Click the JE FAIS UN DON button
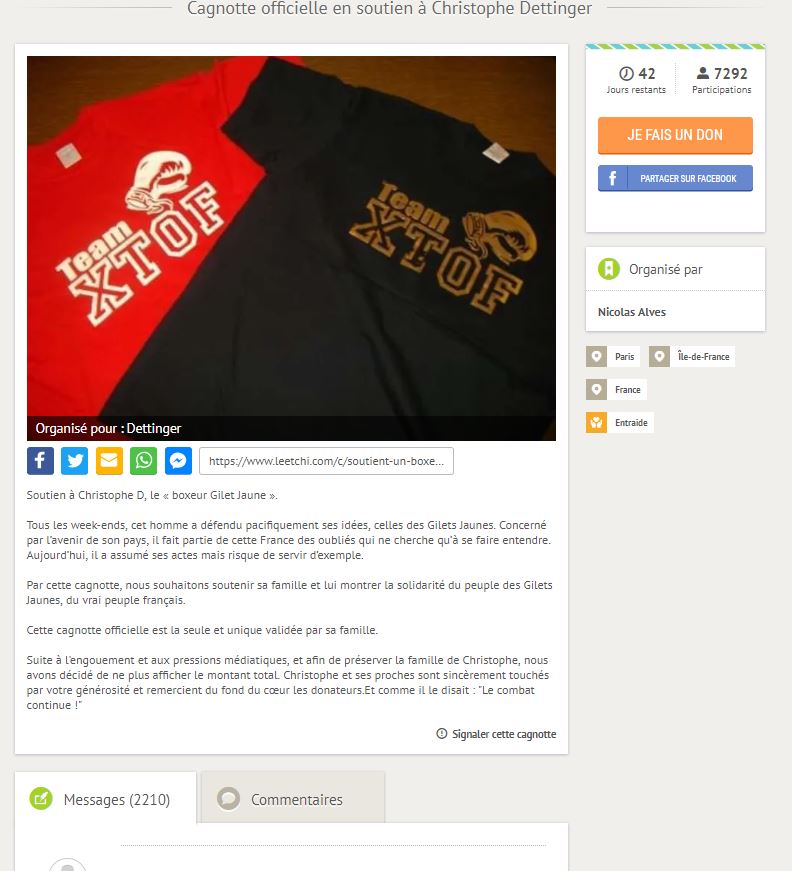Screen dimensions: 792x871 [x=675, y=135]
